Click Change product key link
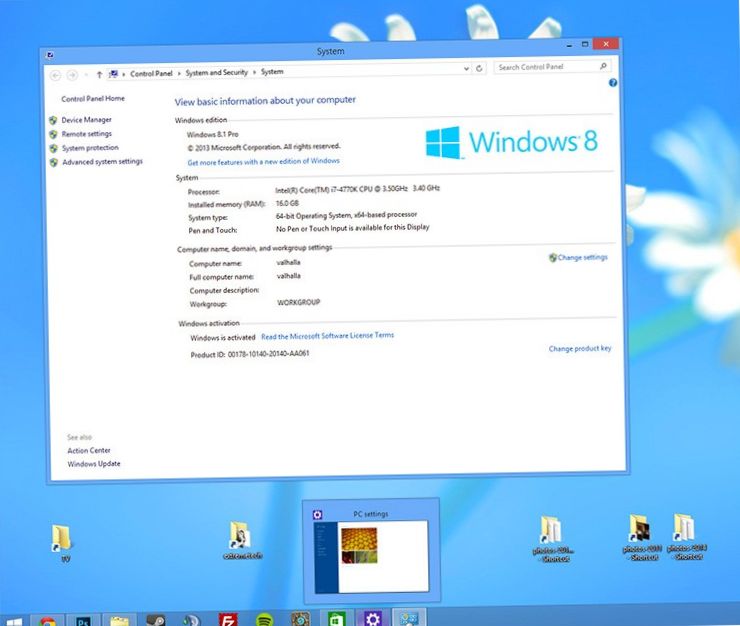 [x=580, y=348]
